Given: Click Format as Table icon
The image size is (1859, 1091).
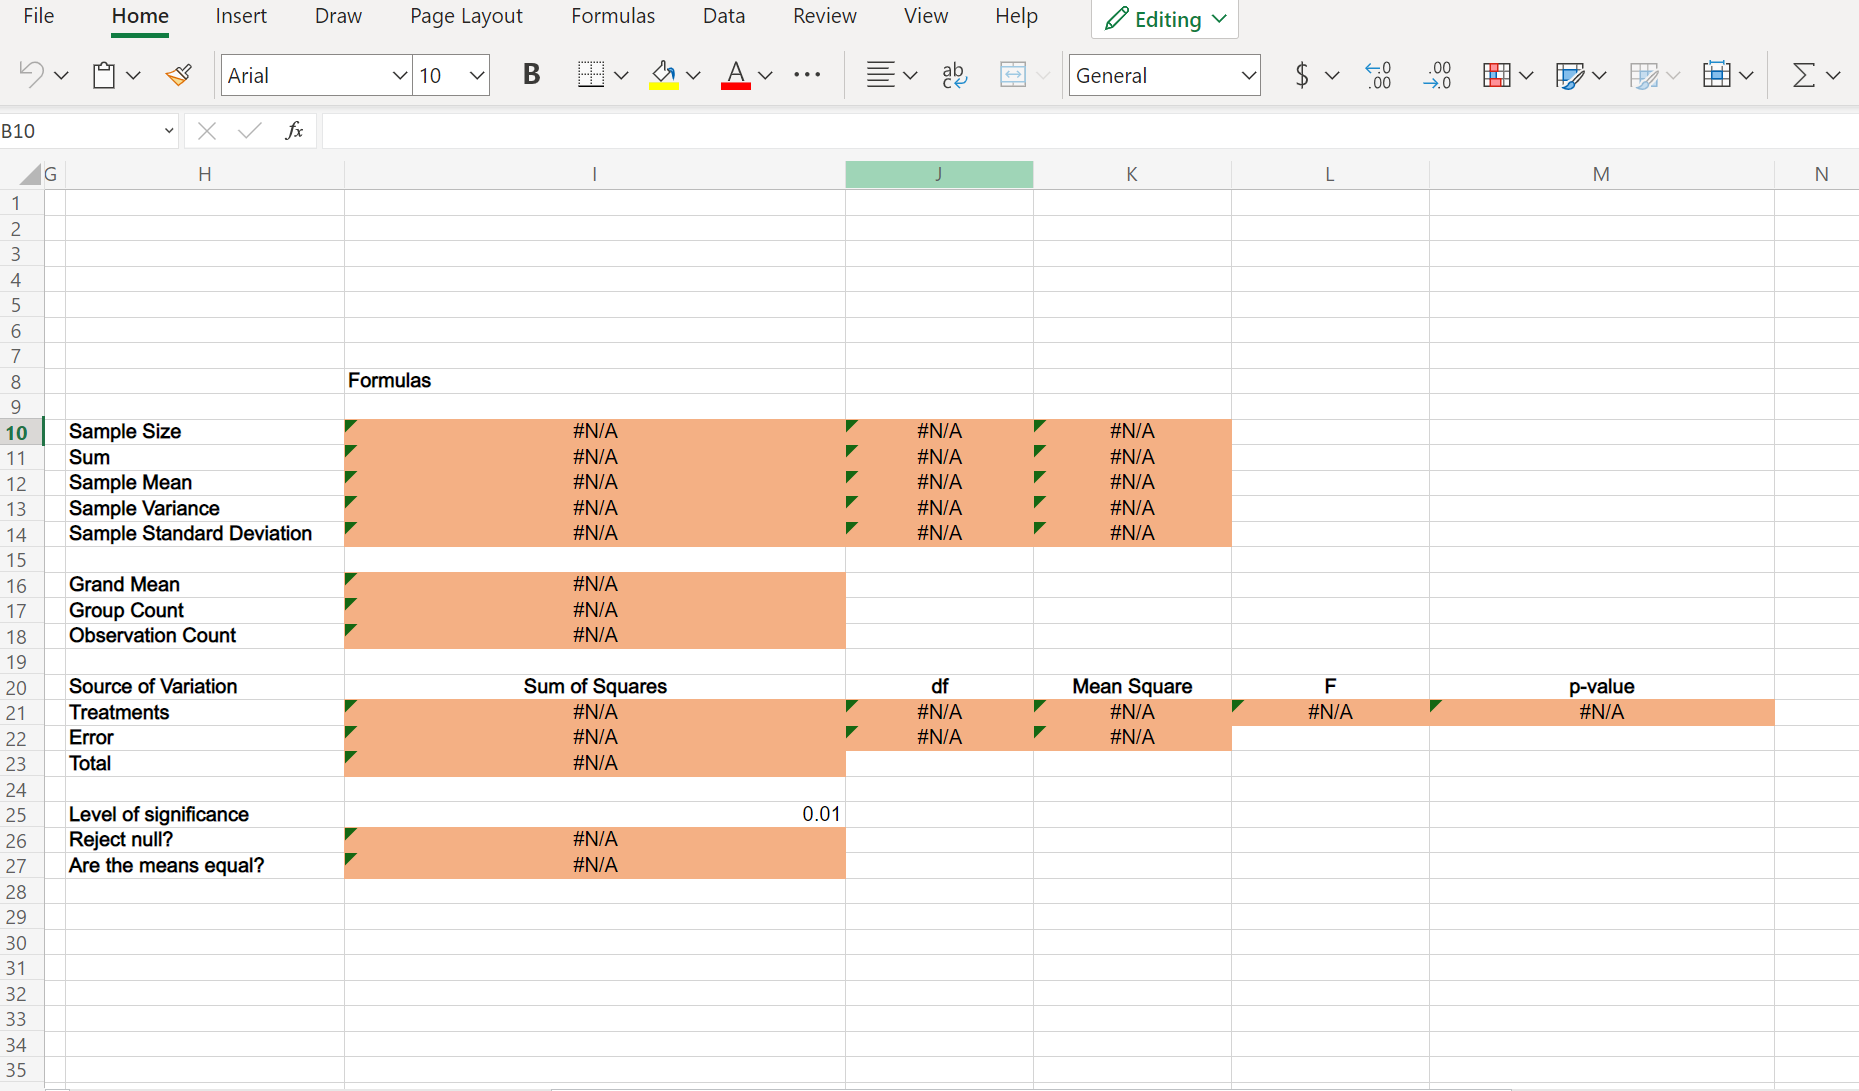Looking at the screenshot, I should click(1570, 75).
